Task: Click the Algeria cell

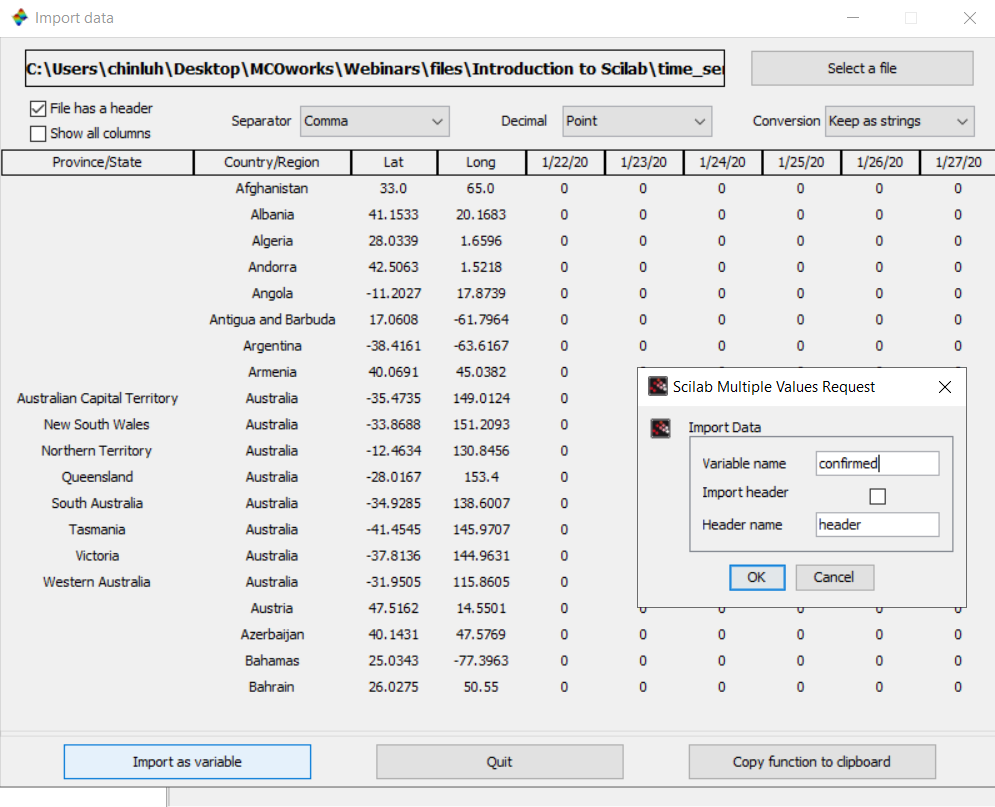Action: coord(272,241)
